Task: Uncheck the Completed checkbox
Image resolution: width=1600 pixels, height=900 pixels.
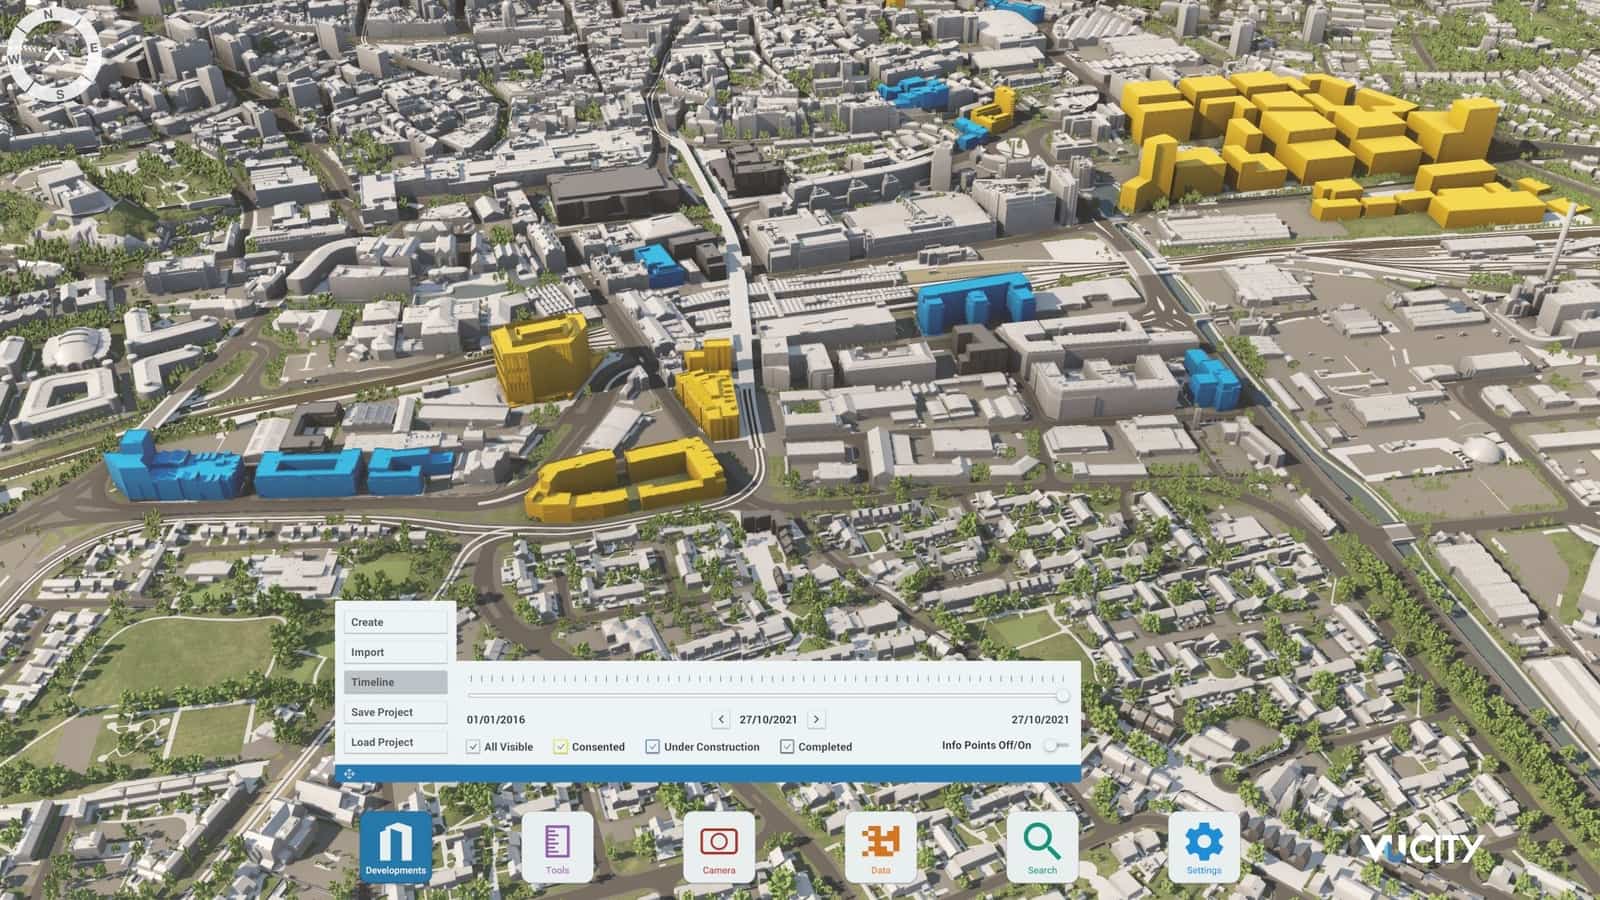Action: [787, 746]
